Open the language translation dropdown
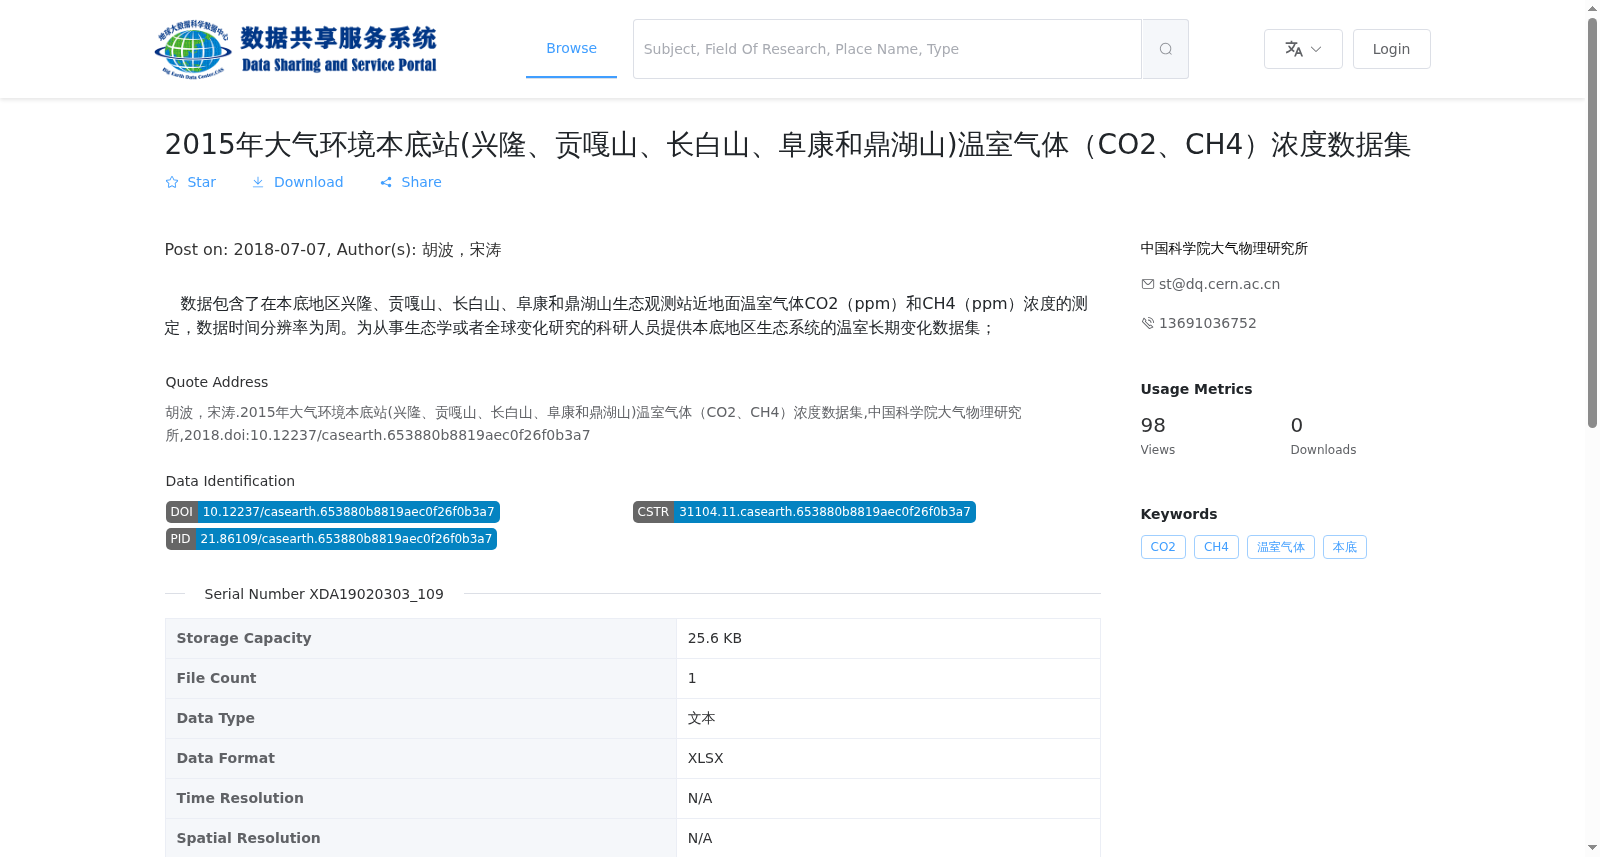1600x857 pixels. pos(1303,49)
